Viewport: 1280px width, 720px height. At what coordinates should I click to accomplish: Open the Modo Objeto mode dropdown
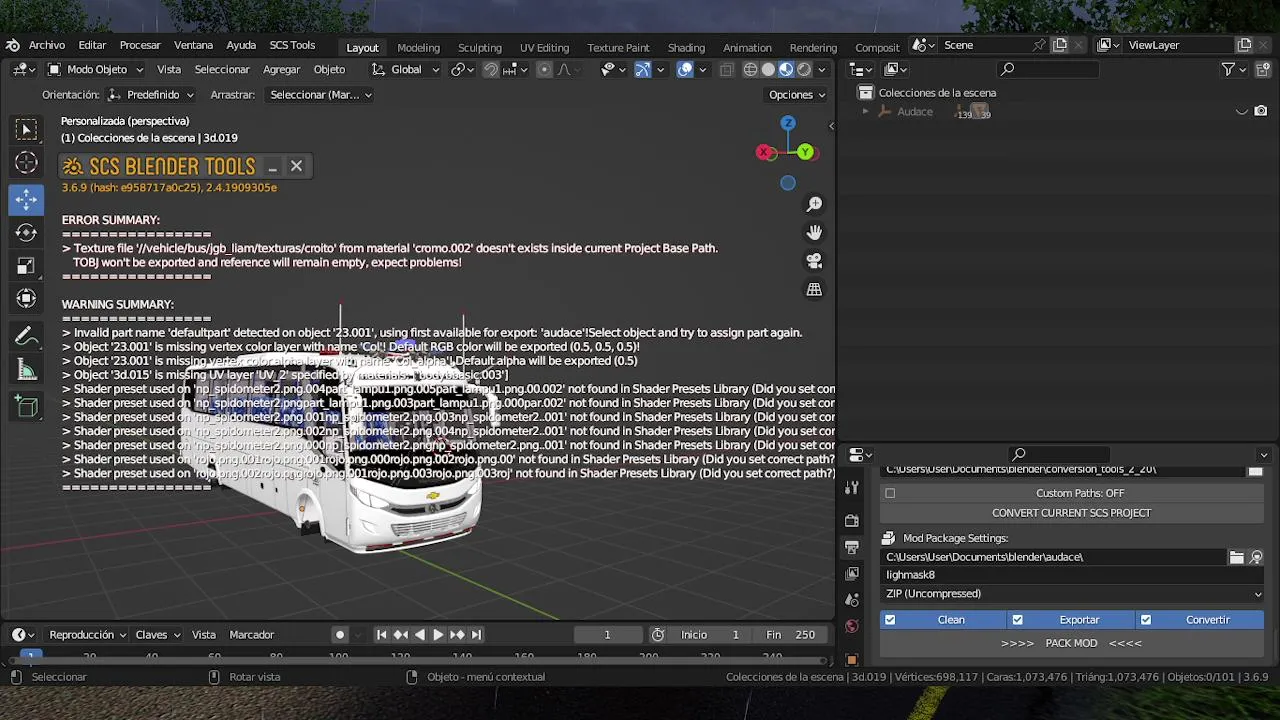[x=96, y=69]
